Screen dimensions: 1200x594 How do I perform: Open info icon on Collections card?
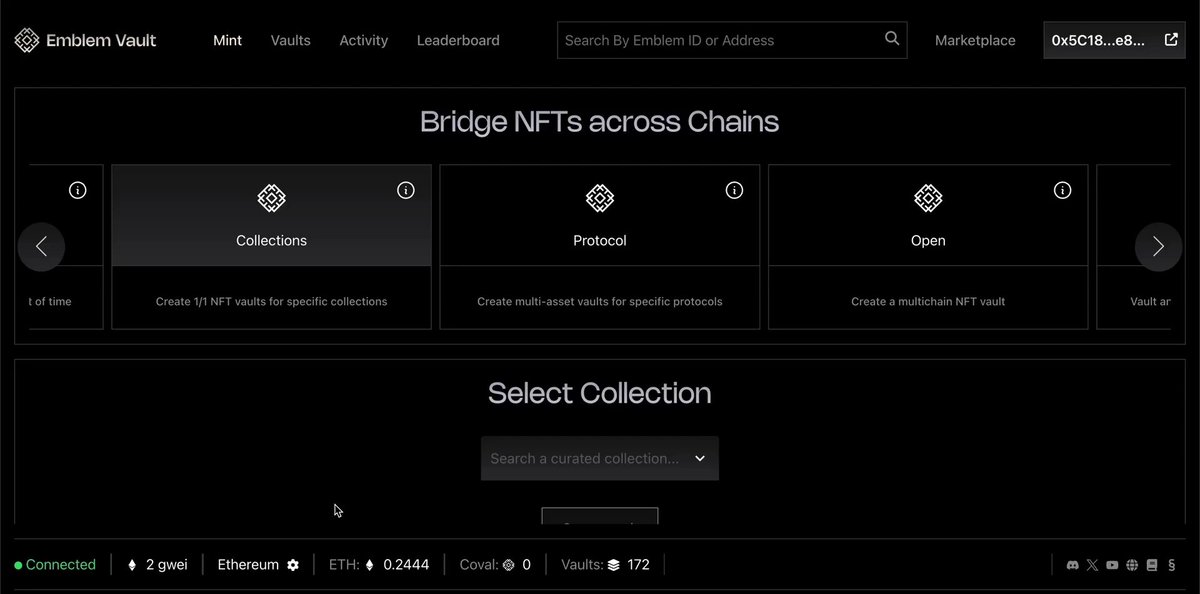coord(406,190)
